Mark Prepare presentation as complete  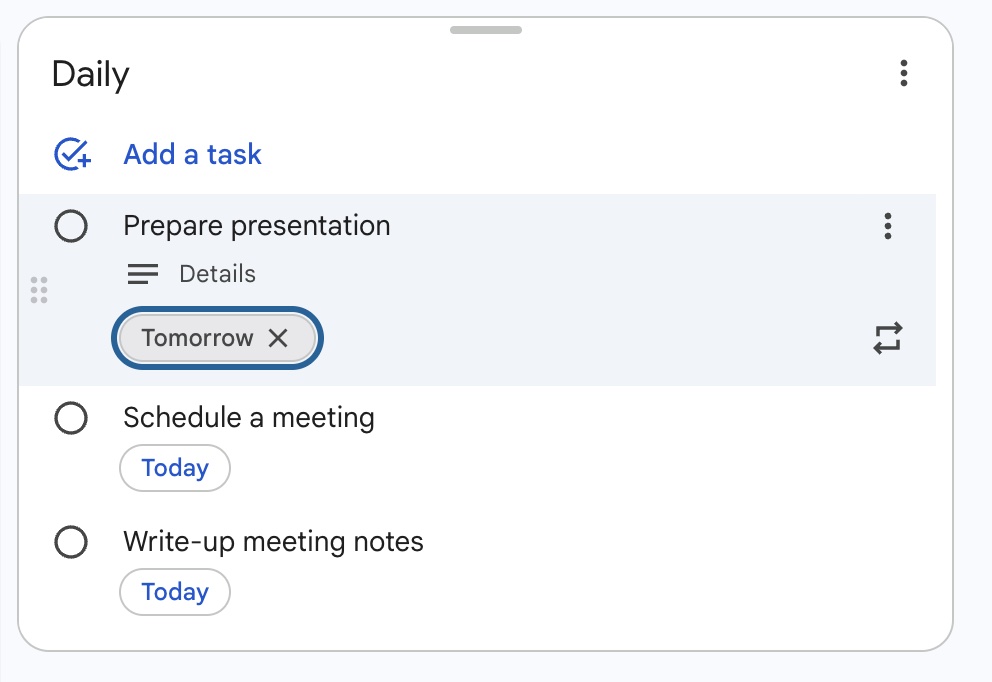pos(71,226)
